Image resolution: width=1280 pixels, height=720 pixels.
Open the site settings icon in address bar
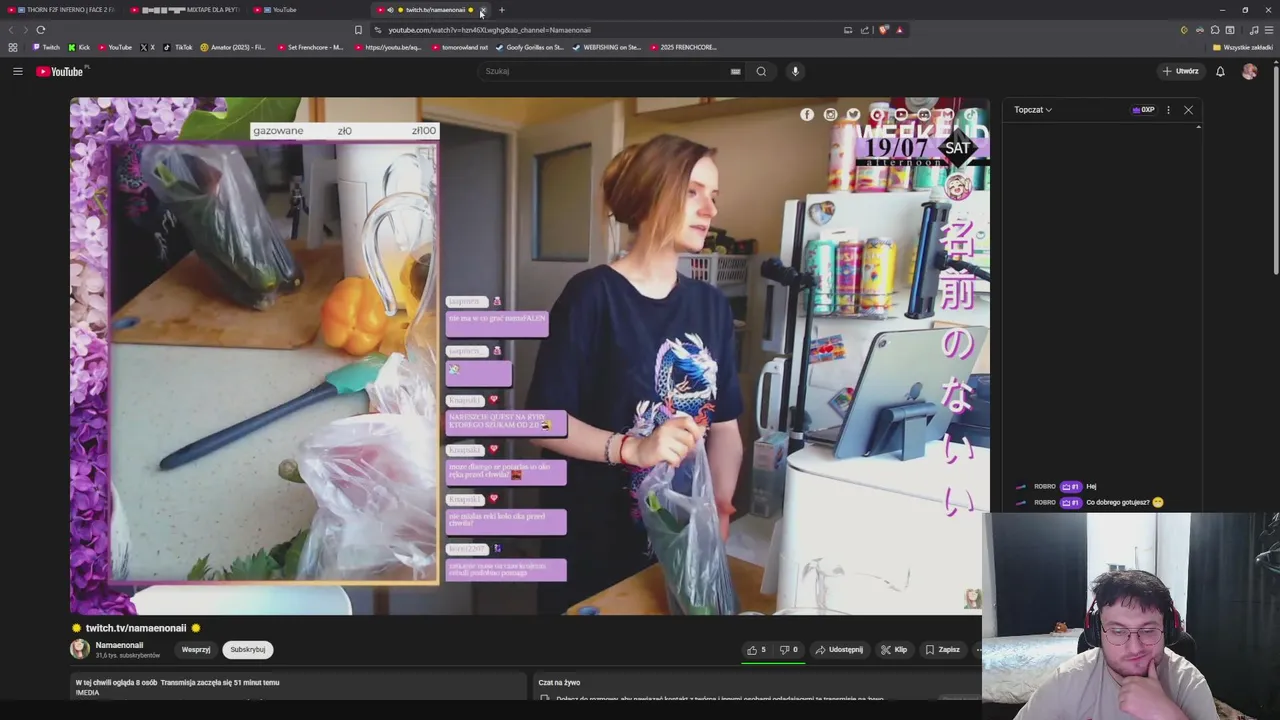coord(377,30)
